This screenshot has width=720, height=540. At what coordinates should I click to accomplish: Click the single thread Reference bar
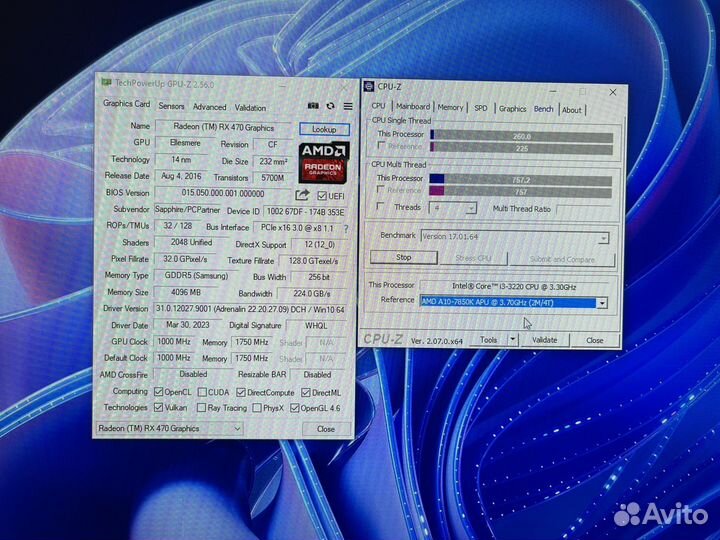522,148
